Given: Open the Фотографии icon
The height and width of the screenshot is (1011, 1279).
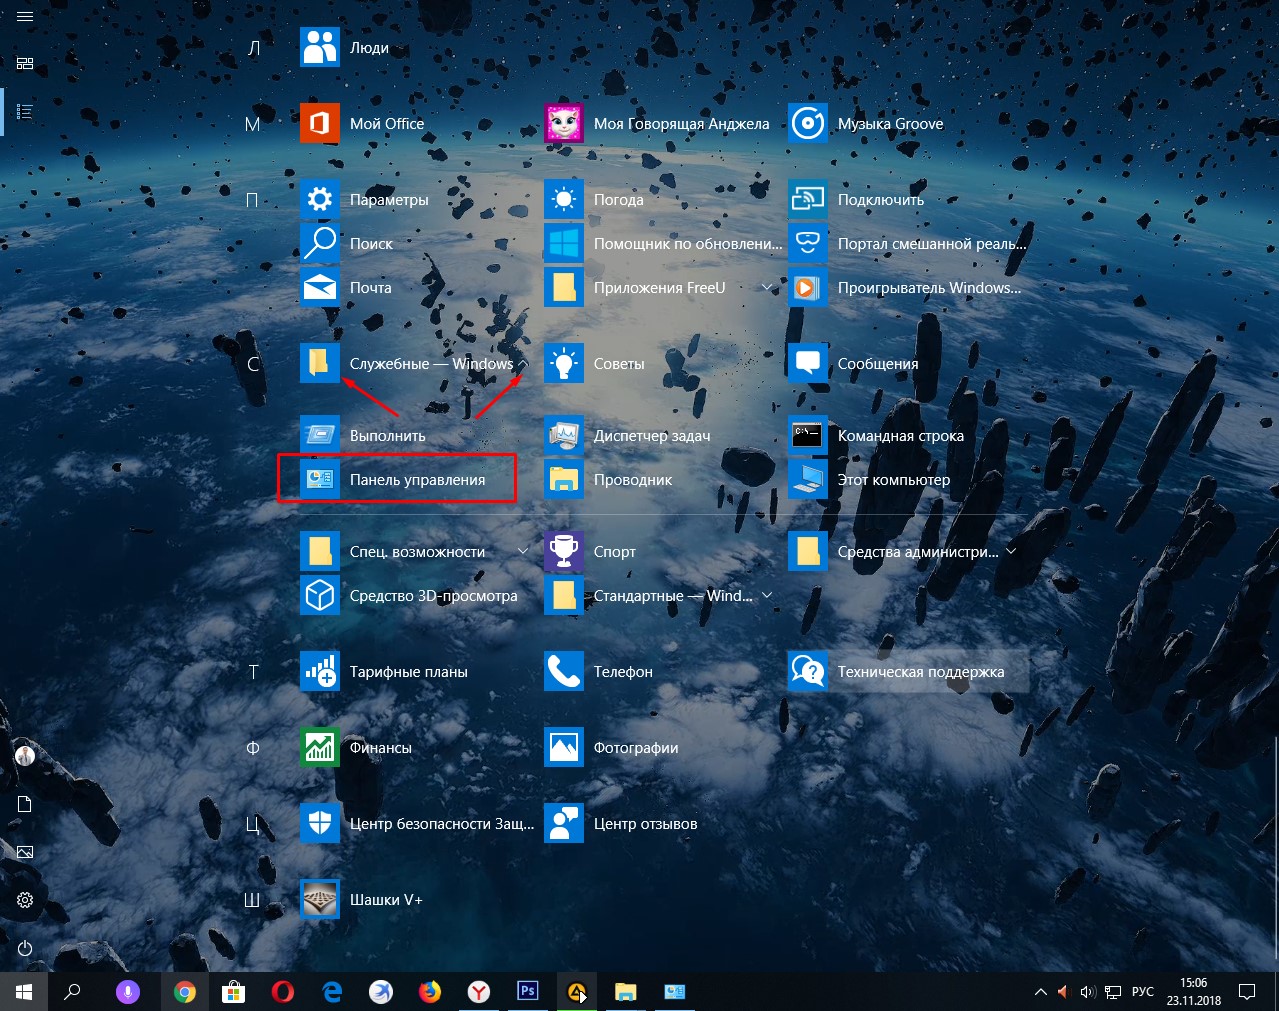Looking at the screenshot, I should [x=564, y=747].
